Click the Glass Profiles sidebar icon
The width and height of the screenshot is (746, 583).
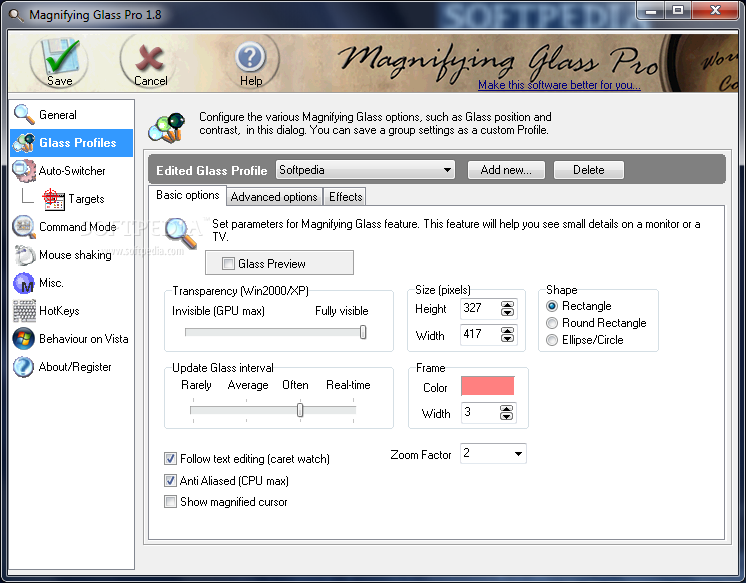[x=24, y=143]
